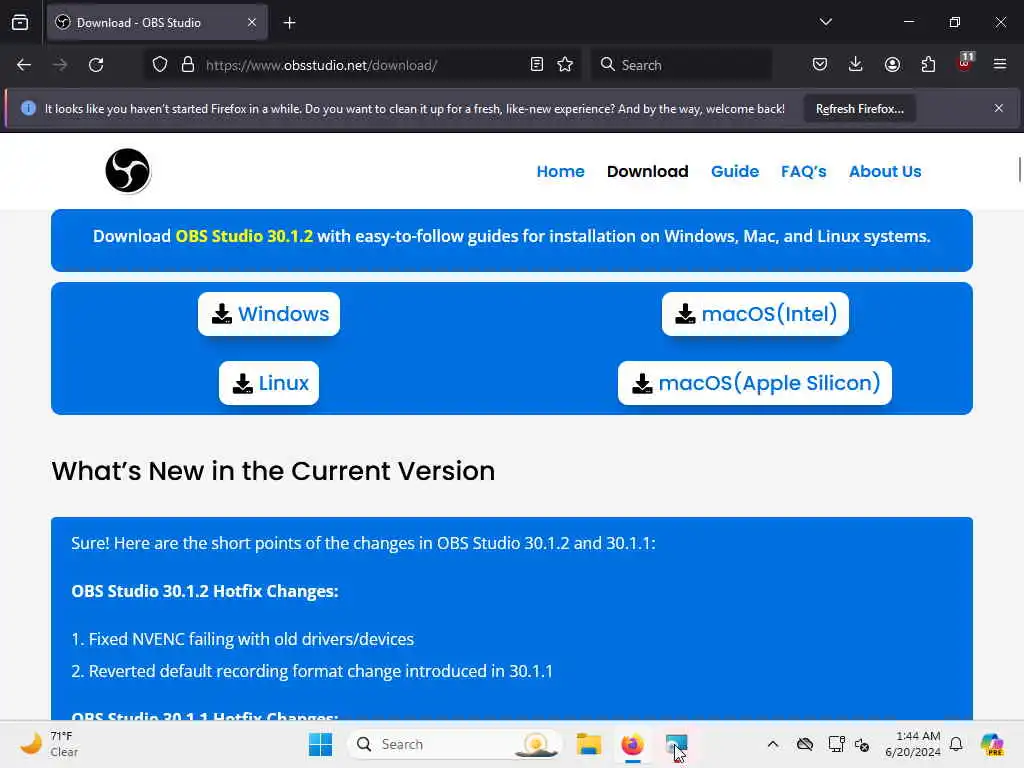
Task: Click the Firefox taskbar icon
Action: click(632, 744)
